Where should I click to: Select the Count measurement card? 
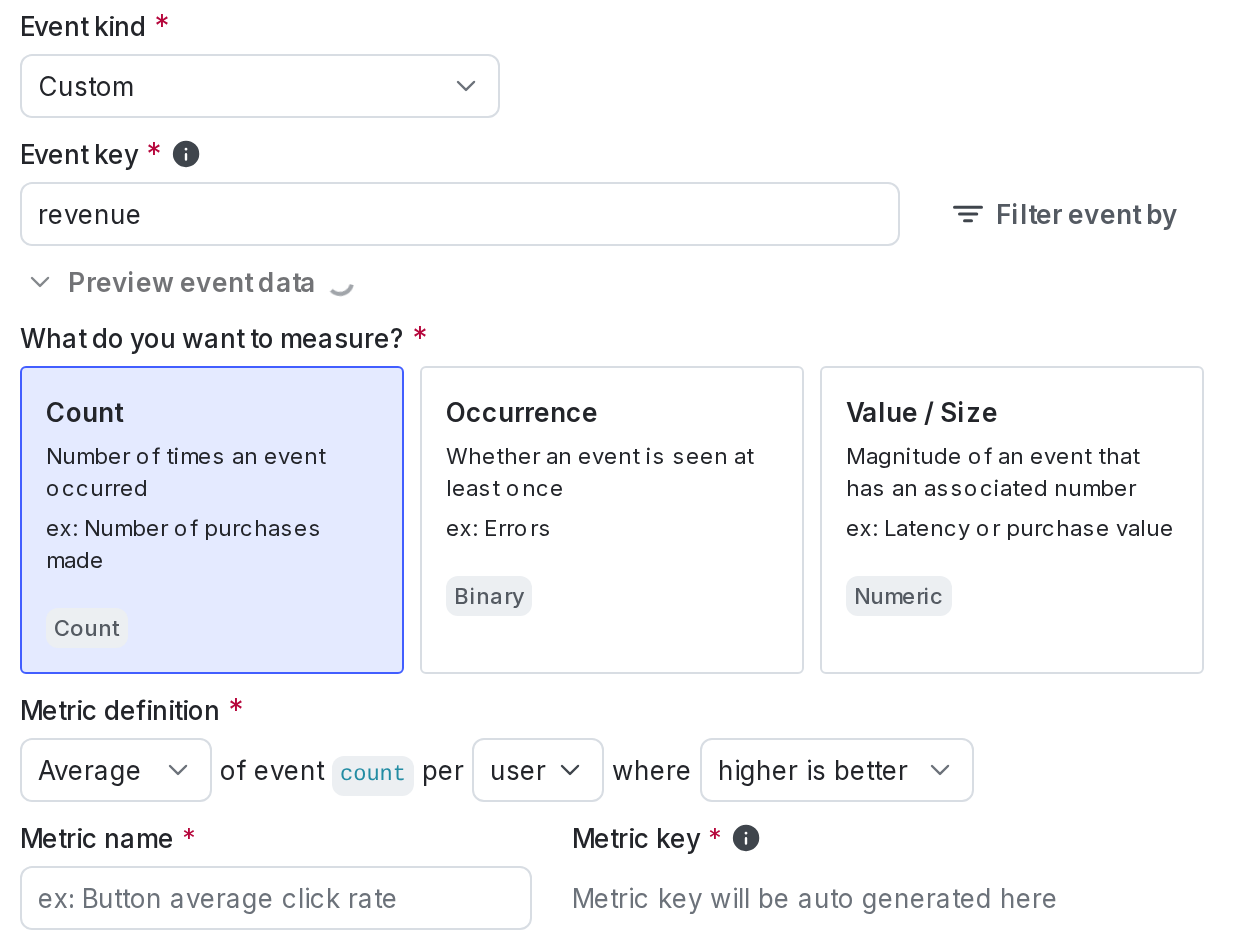pyautogui.click(x=211, y=519)
